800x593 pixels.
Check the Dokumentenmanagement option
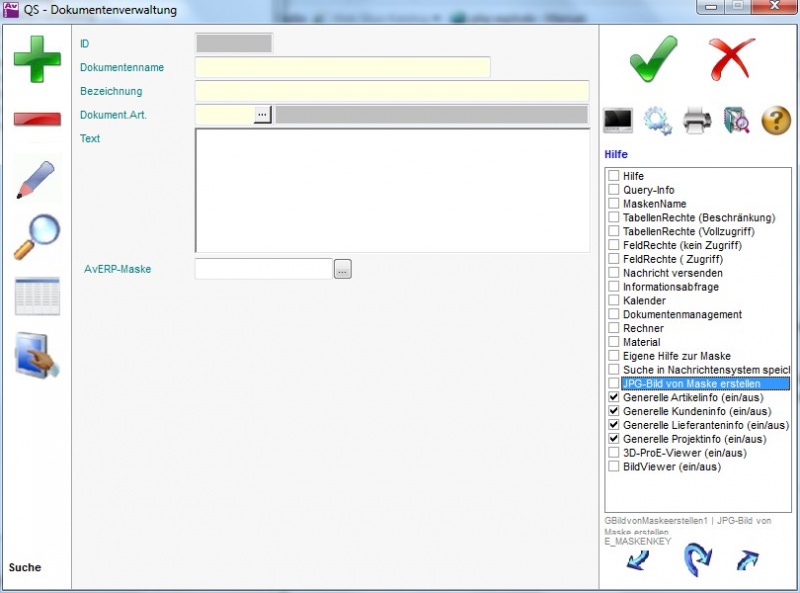[x=614, y=314]
